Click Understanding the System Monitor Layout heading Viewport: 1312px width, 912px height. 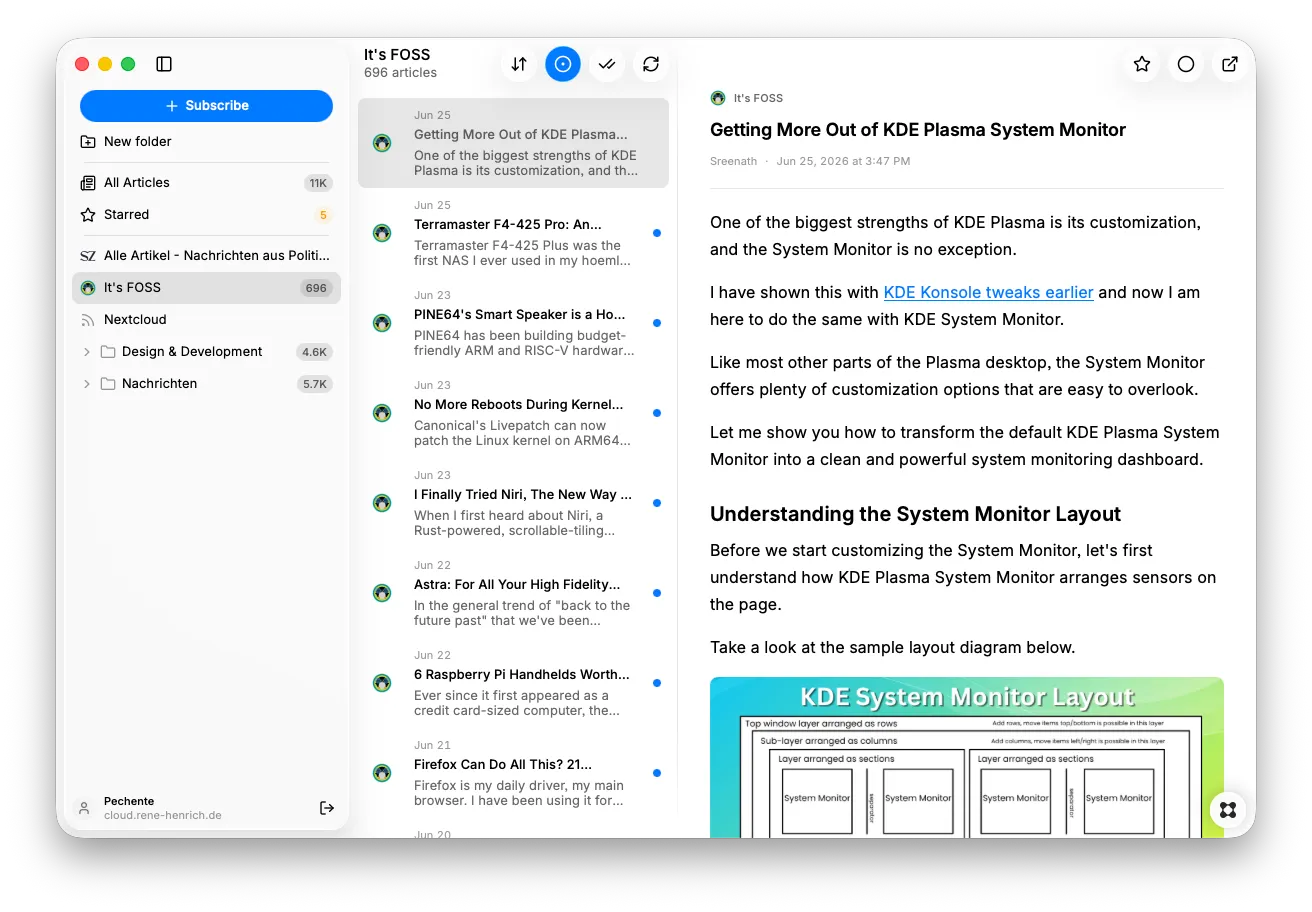point(915,514)
